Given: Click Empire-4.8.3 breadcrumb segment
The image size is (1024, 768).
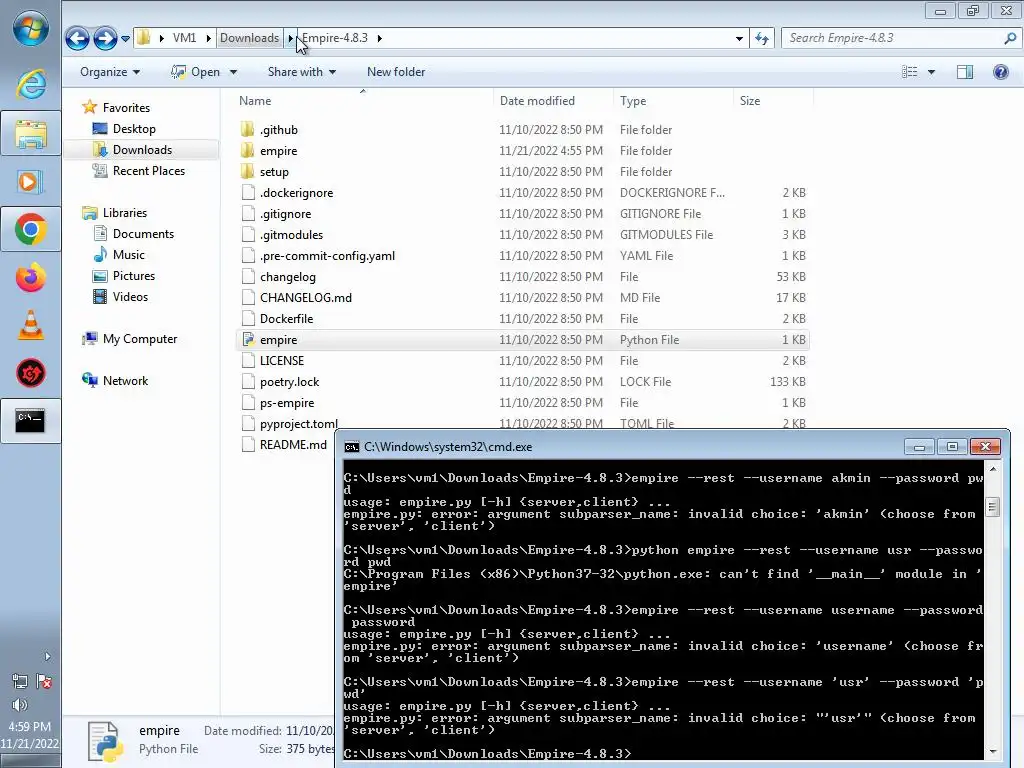Looking at the screenshot, I should (x=335, y=38).
